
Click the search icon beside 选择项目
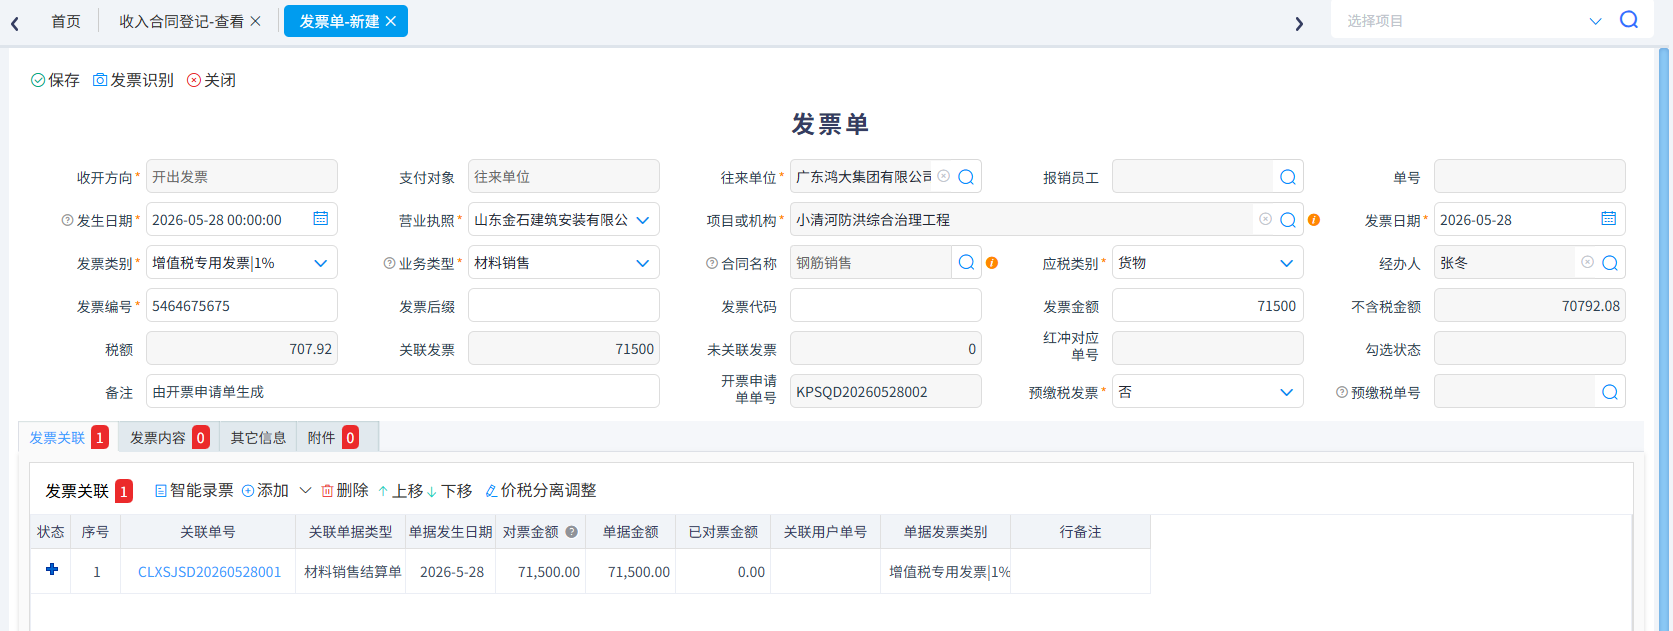coord(1629,20)
